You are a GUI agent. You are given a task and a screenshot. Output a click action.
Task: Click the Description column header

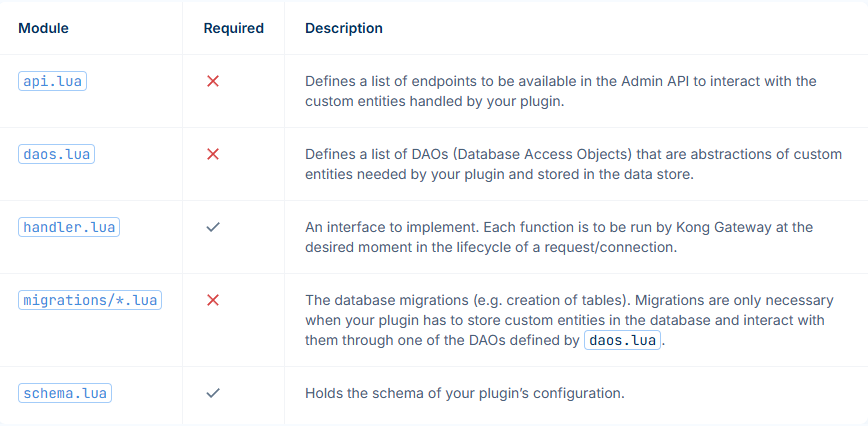click(x=343, y=28)
